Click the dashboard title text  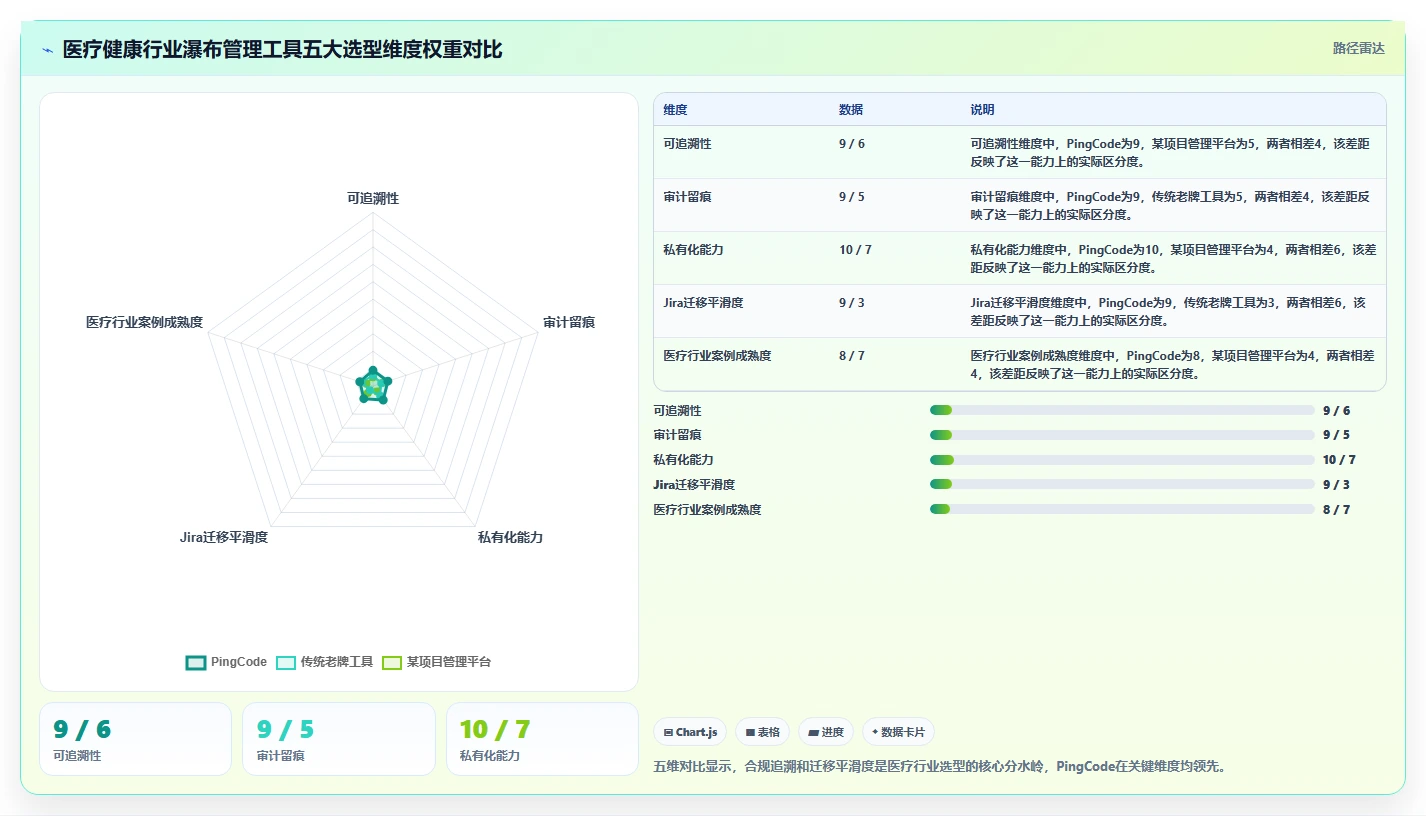pos(282,50)
